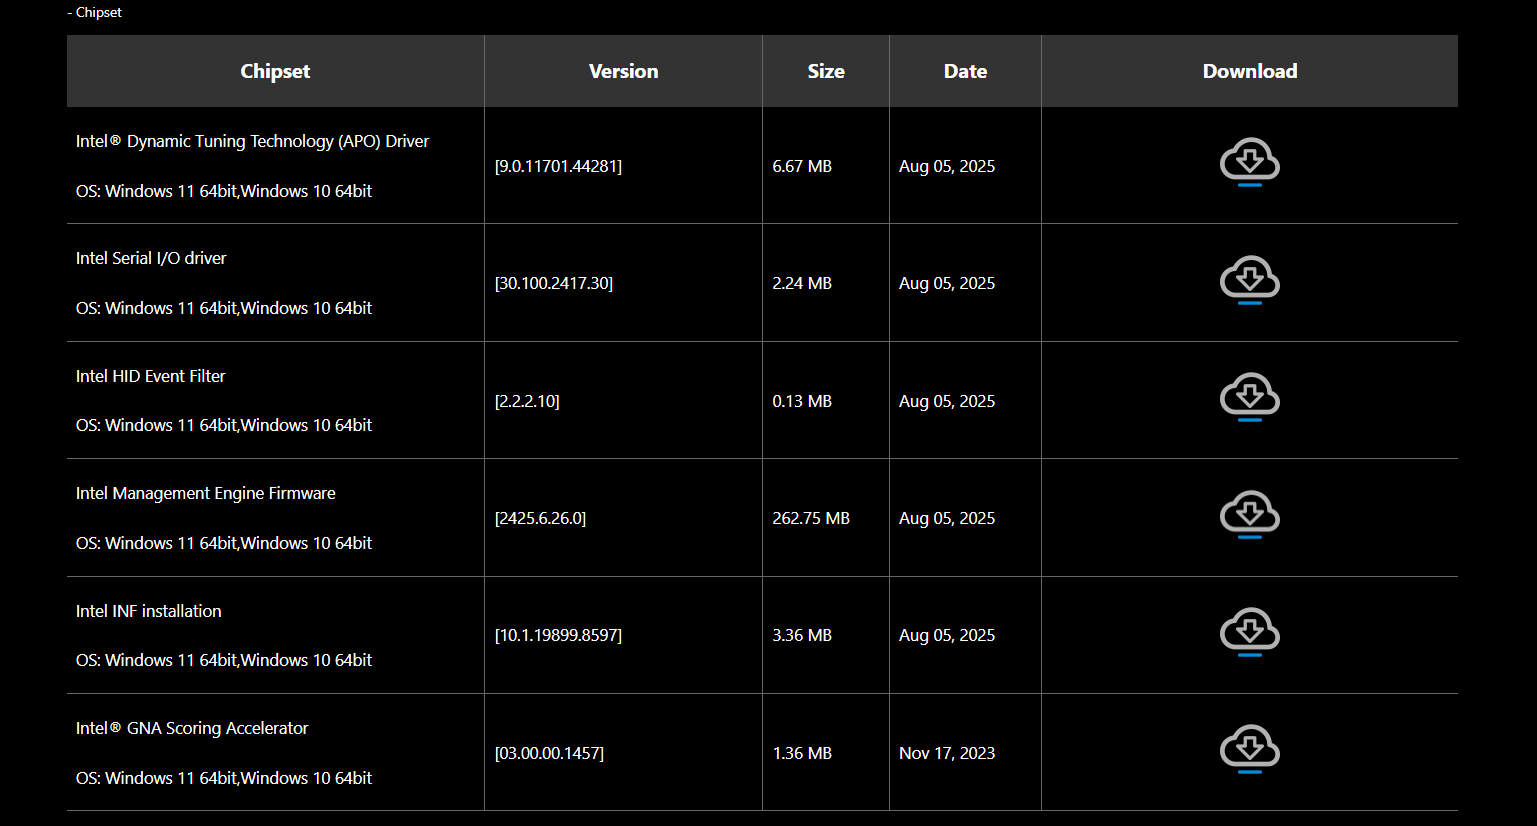Select 'Intel INF installation' name
This screenshot has width=1537, height=826.
pyautogui.click(x=148, y=611)
